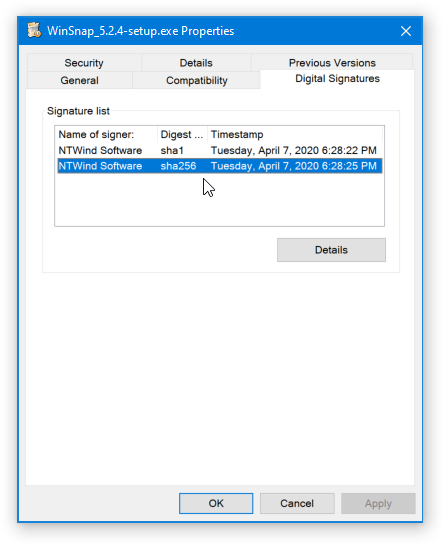Viewport: 443px width, 545px height.
Task: Close the Properties dialog window
Action: pyautogui.click(x=406, y=31)
